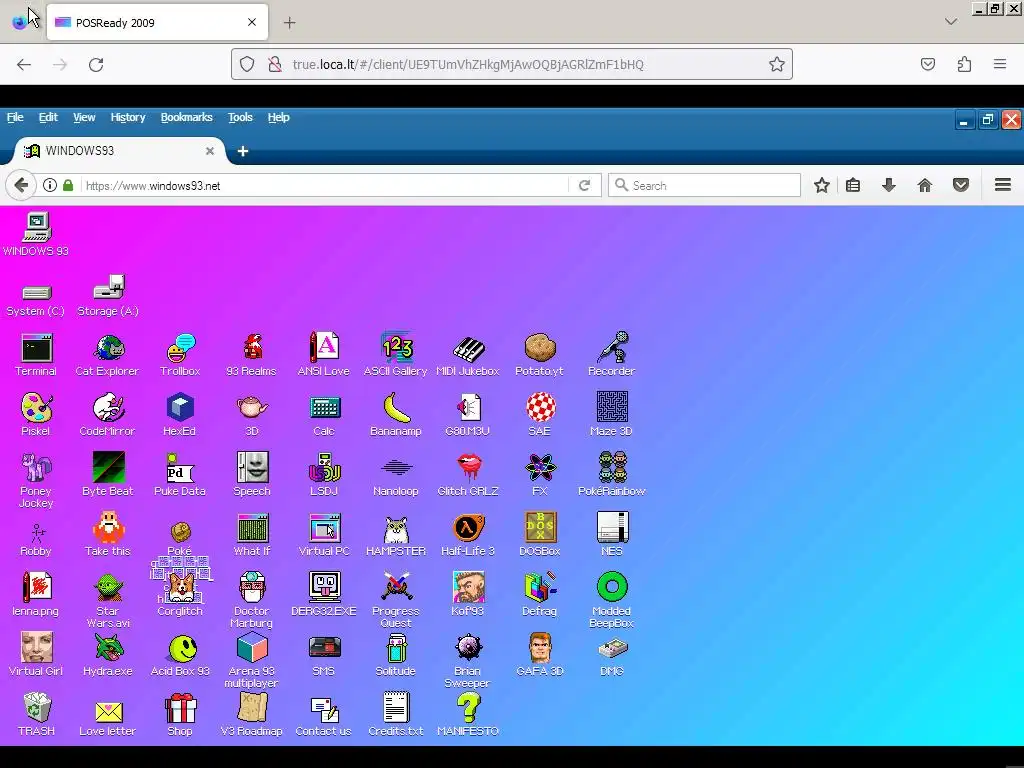
Task: Launch Defrag
Action: [539, 595]
